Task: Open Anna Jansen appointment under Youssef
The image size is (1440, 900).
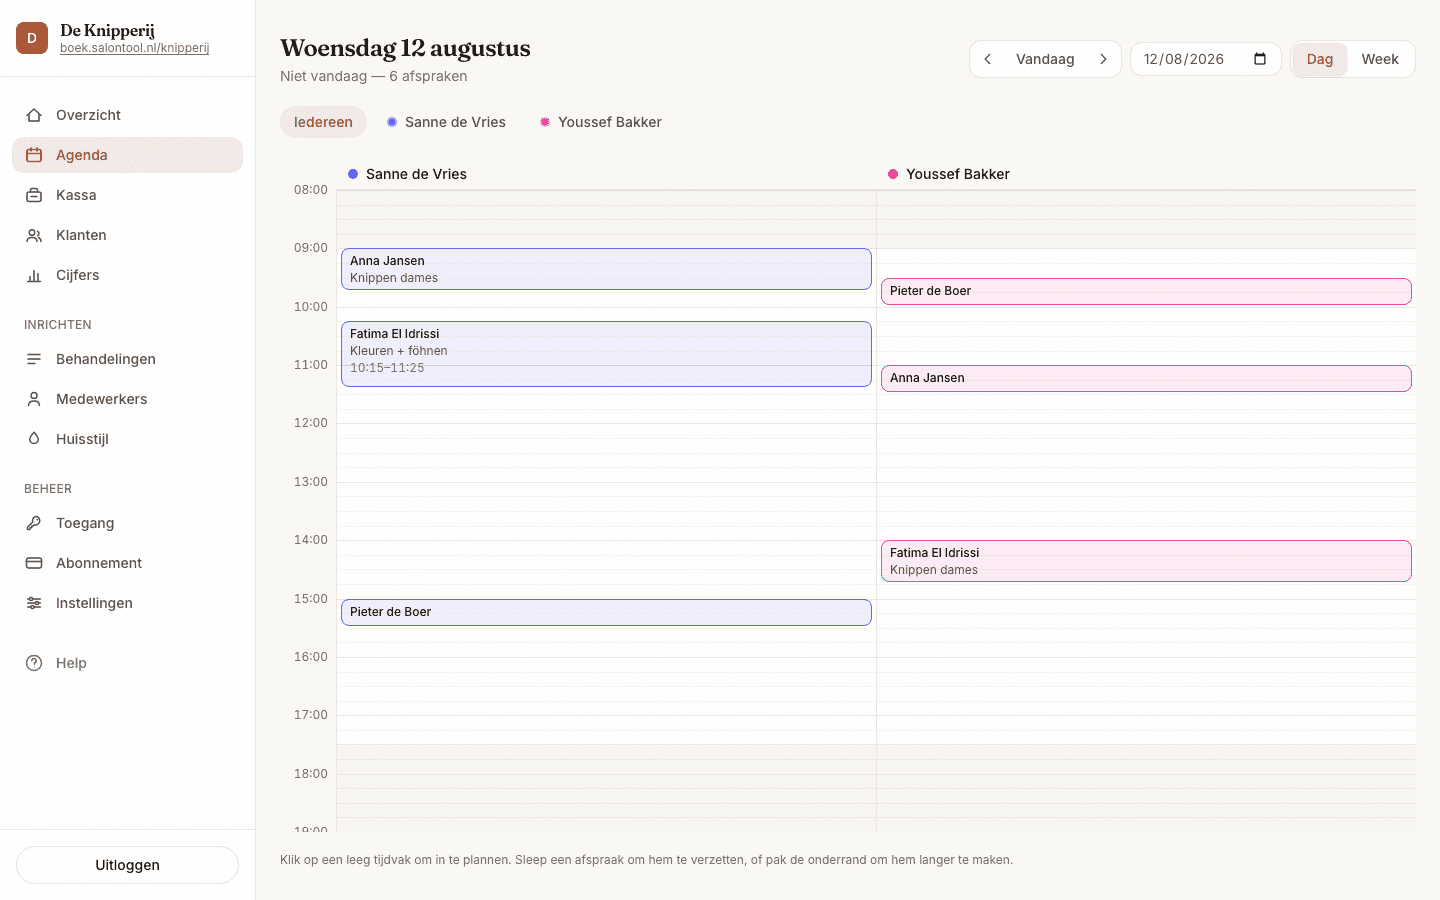Action: coord(1146,378)
